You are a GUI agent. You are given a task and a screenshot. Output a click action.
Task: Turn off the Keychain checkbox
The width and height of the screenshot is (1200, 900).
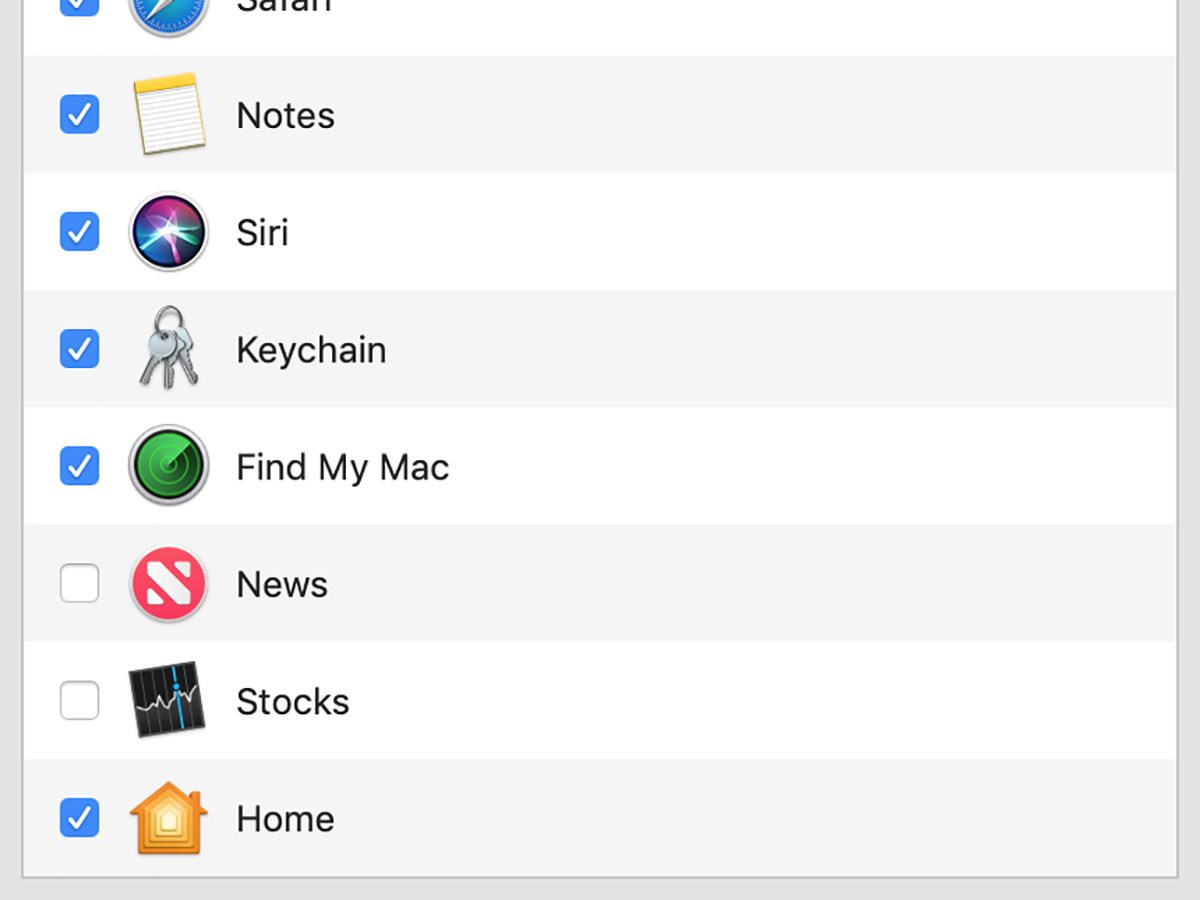click(80, 349)
